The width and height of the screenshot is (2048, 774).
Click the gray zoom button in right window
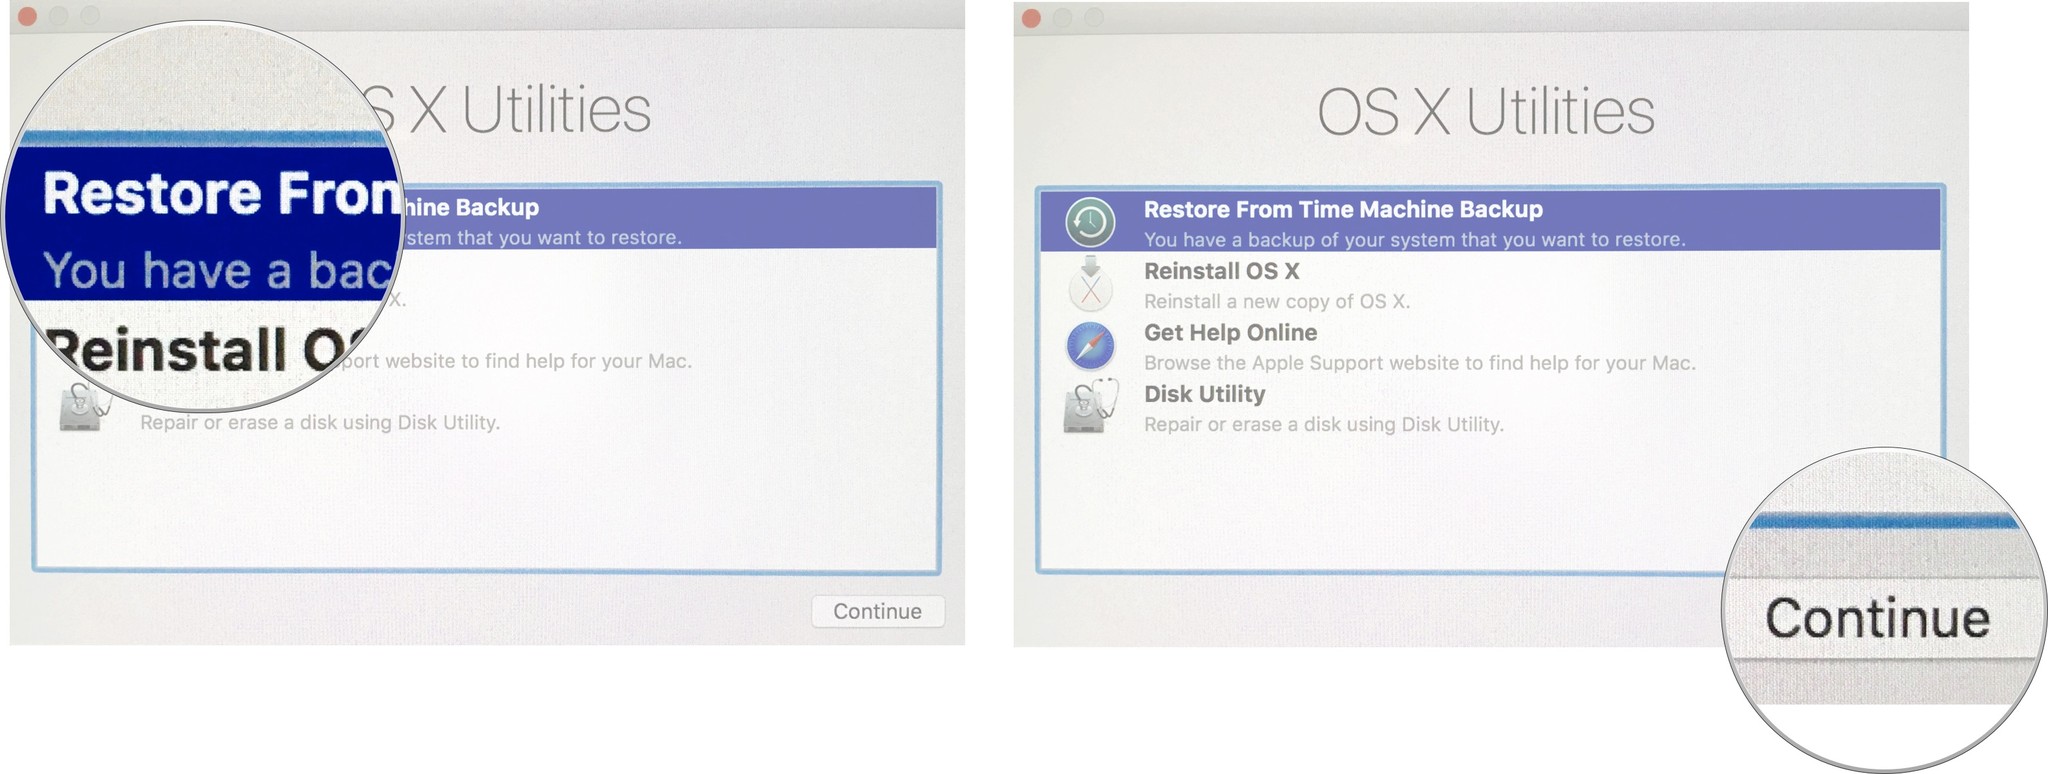[x=1095, y=18]
